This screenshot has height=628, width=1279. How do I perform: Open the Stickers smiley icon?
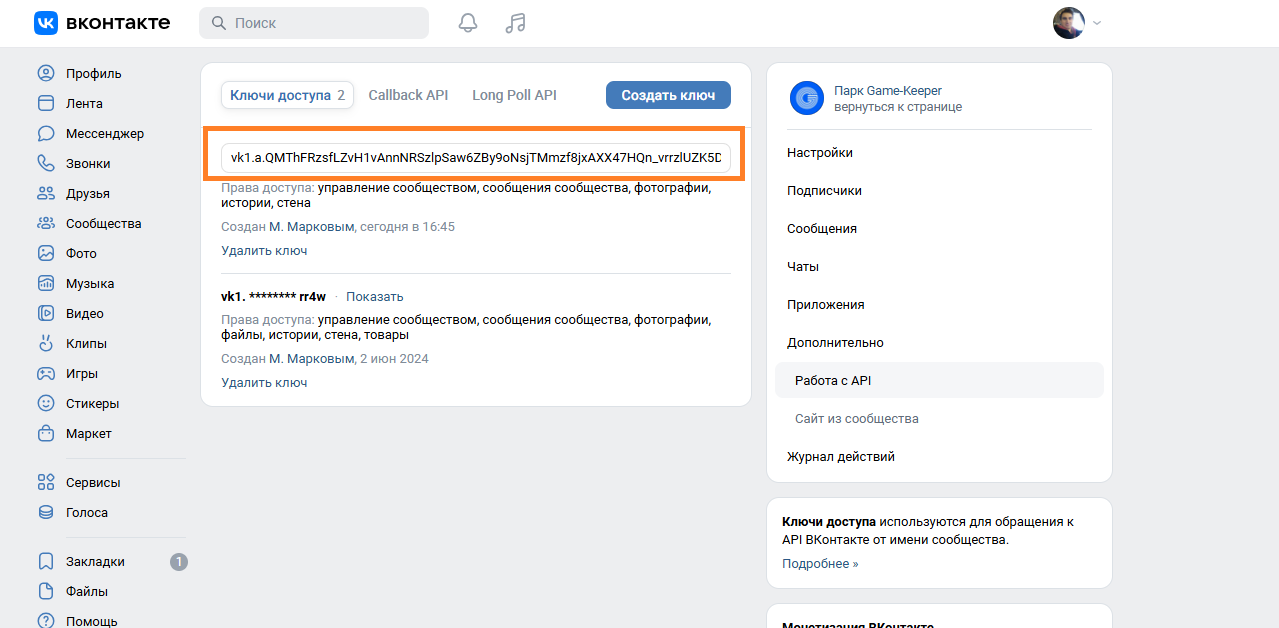tap(46, 403)
